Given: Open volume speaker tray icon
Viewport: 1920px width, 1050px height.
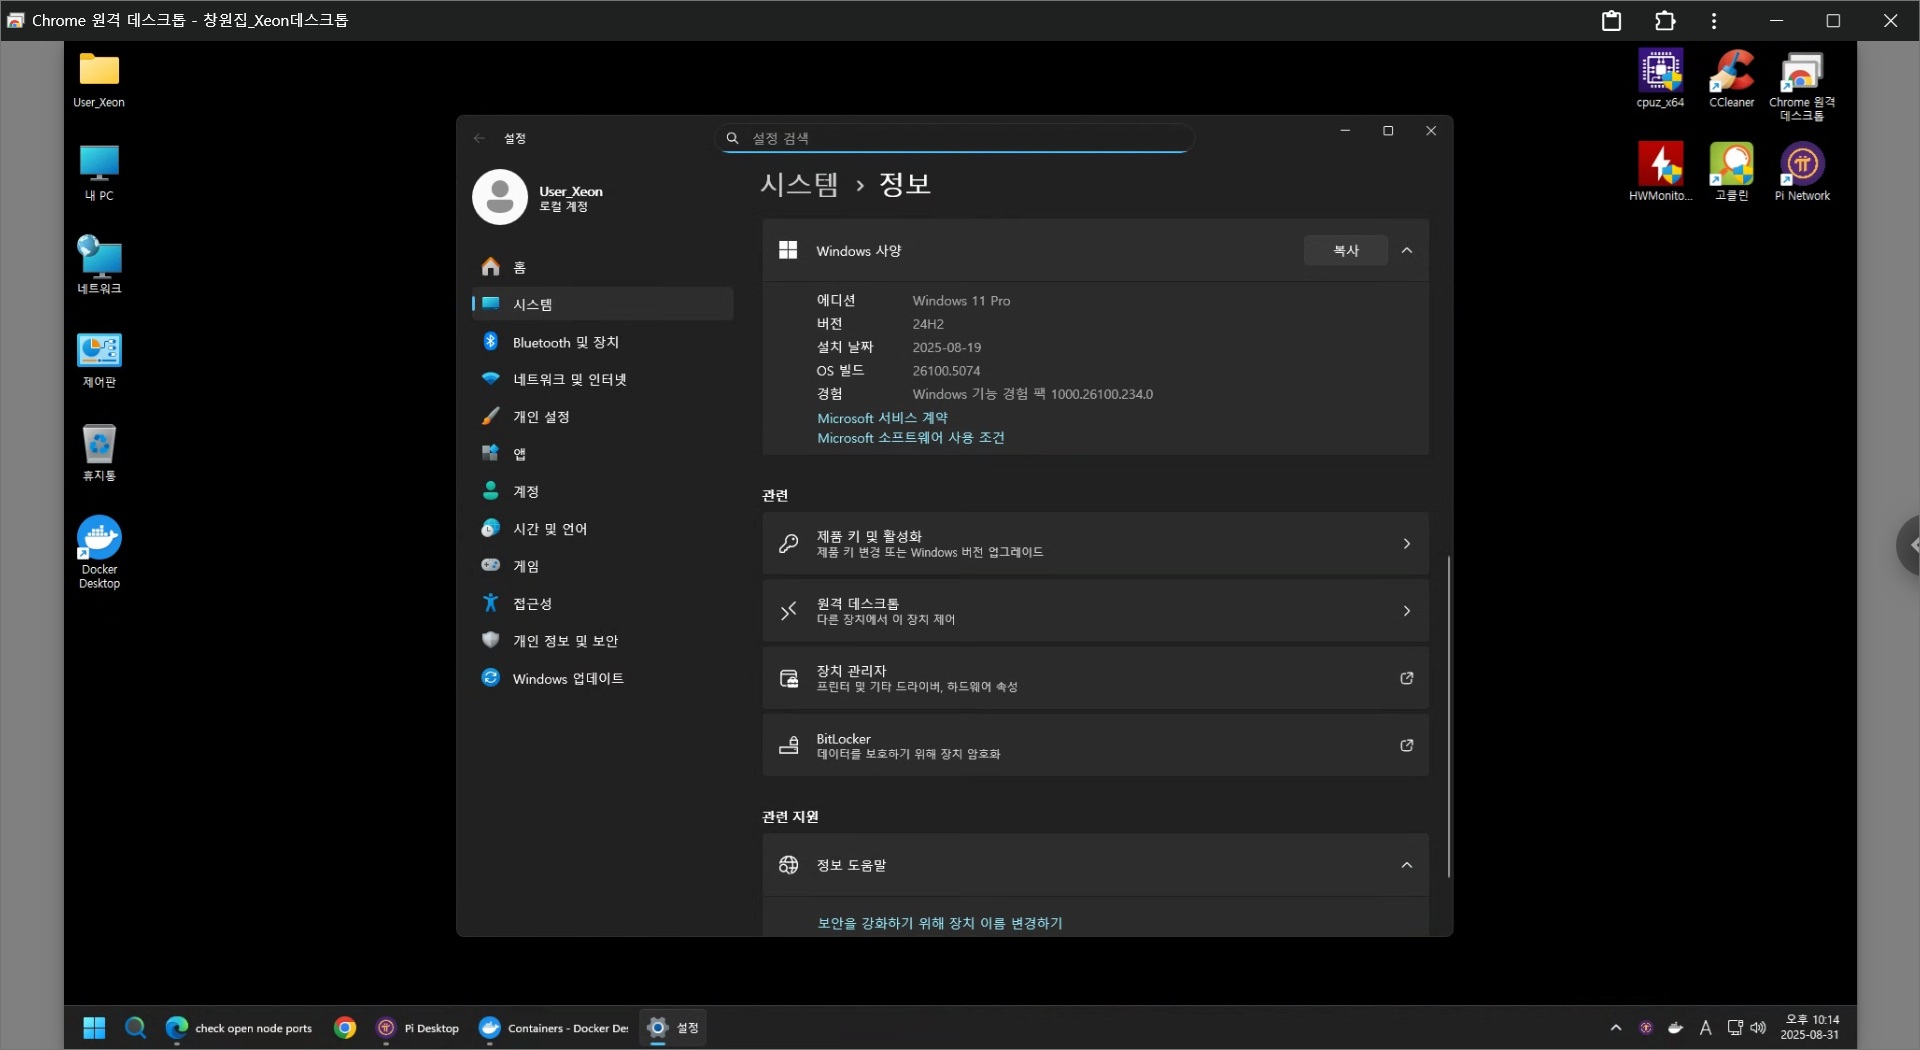Looking at the screenshot, I should click(x=1758, y=1028).
